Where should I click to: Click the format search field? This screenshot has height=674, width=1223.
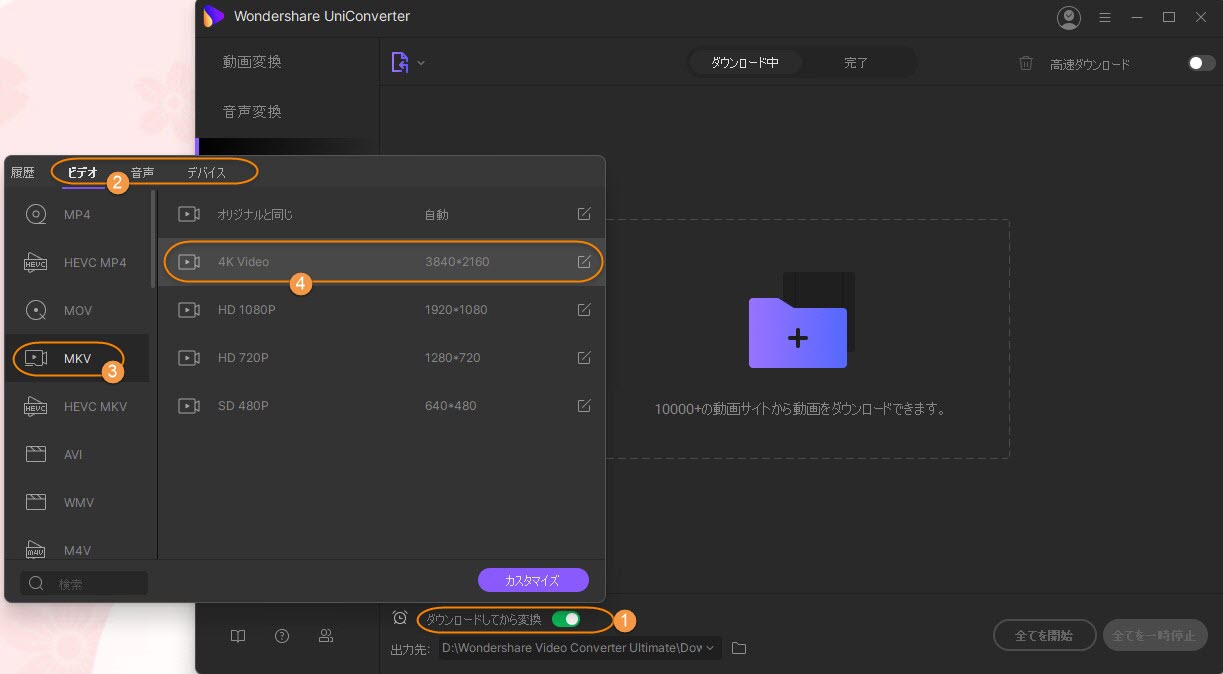pyautogui.click(x=84, y=583)
